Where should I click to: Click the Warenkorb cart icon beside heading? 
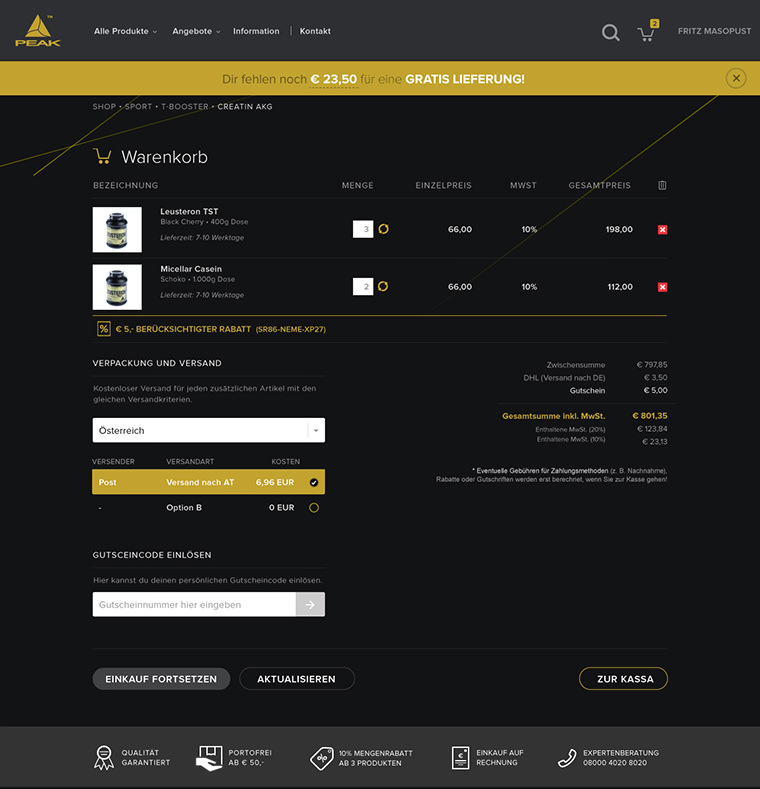(x=102, y=156)
